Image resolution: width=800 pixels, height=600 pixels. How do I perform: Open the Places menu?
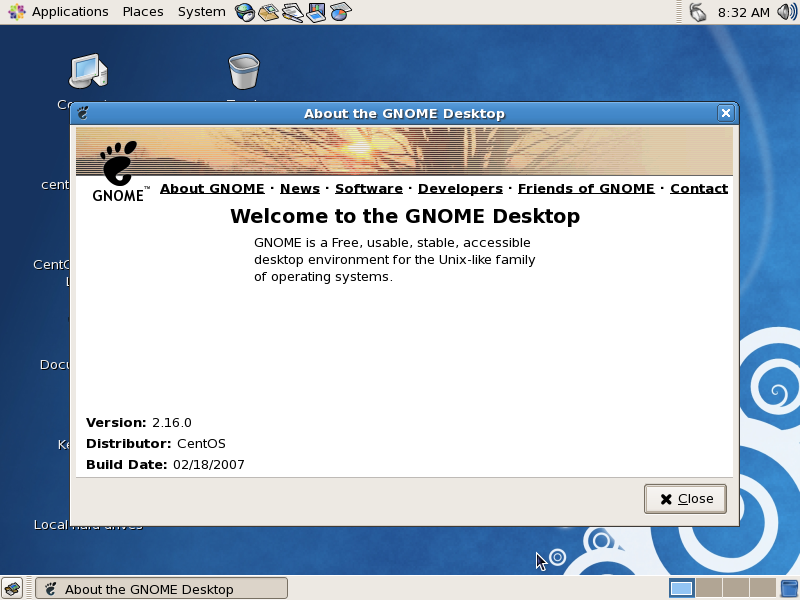pos(142,11)
